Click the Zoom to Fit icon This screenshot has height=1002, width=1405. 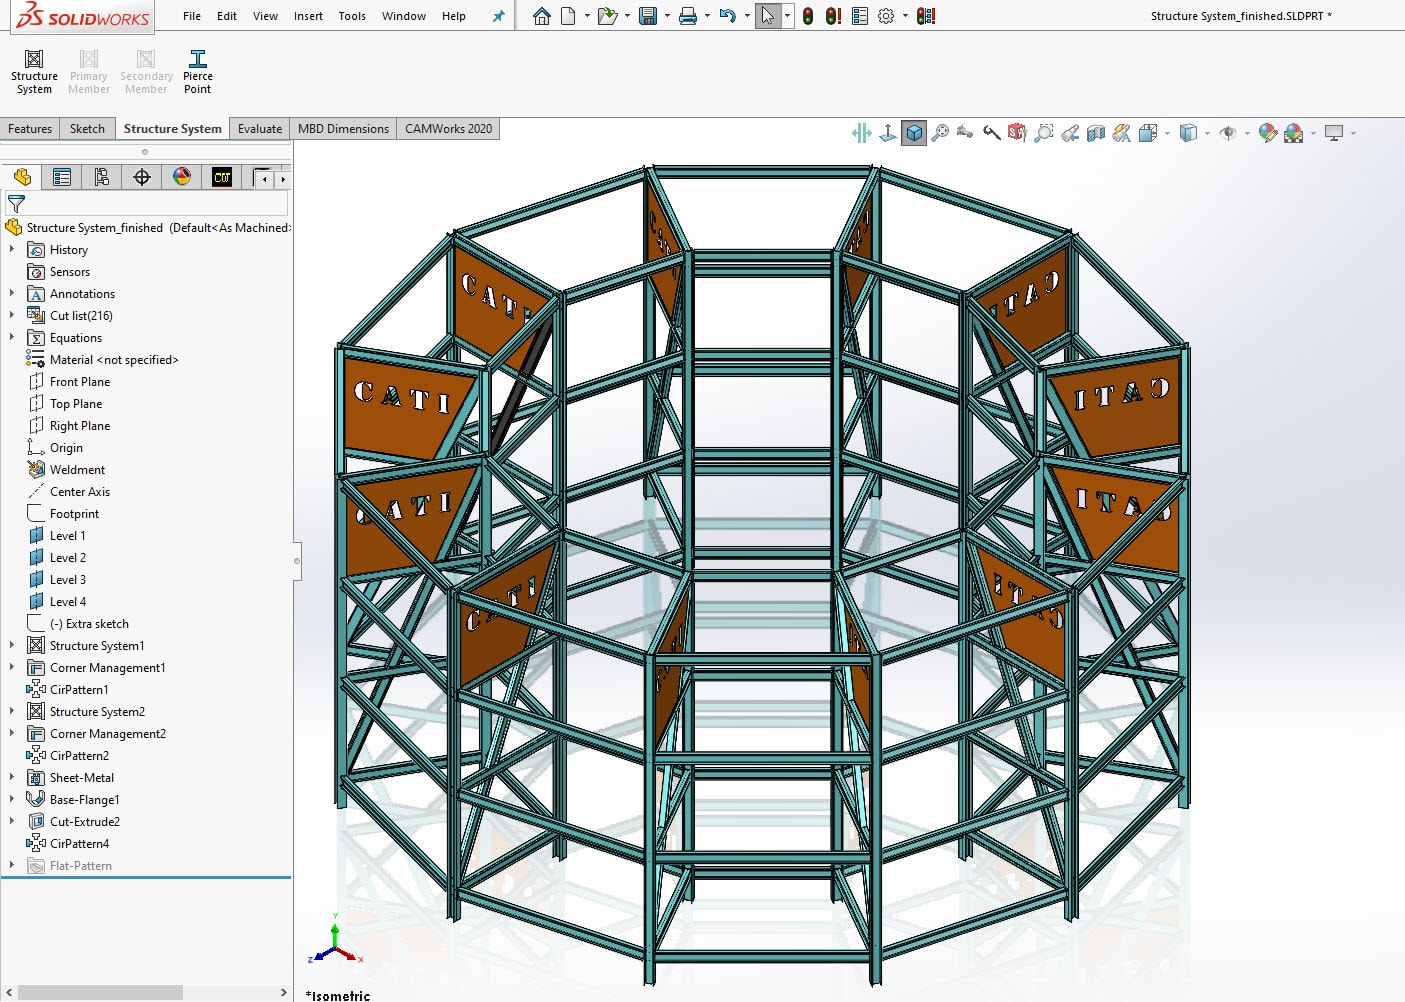coord(940,133)
